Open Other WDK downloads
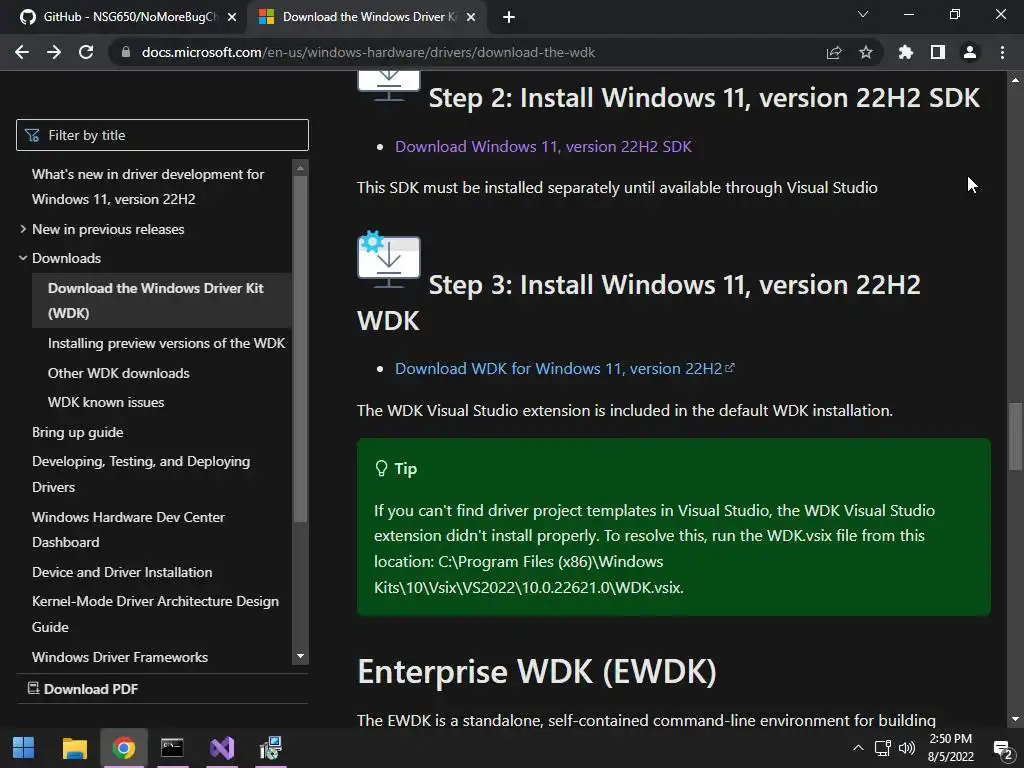 click(x=118, y=373)
